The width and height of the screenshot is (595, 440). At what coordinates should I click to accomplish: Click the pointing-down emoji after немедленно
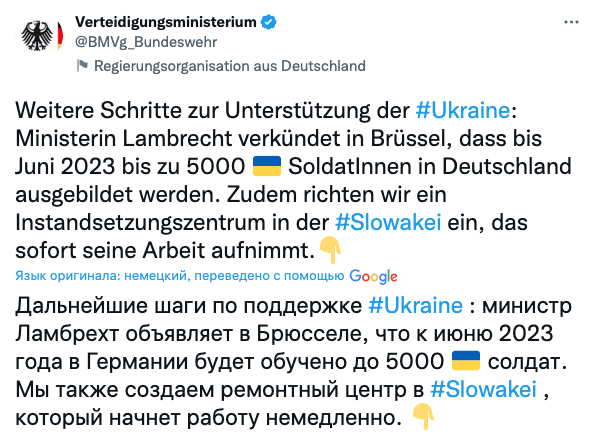click(x=423, y=416)
